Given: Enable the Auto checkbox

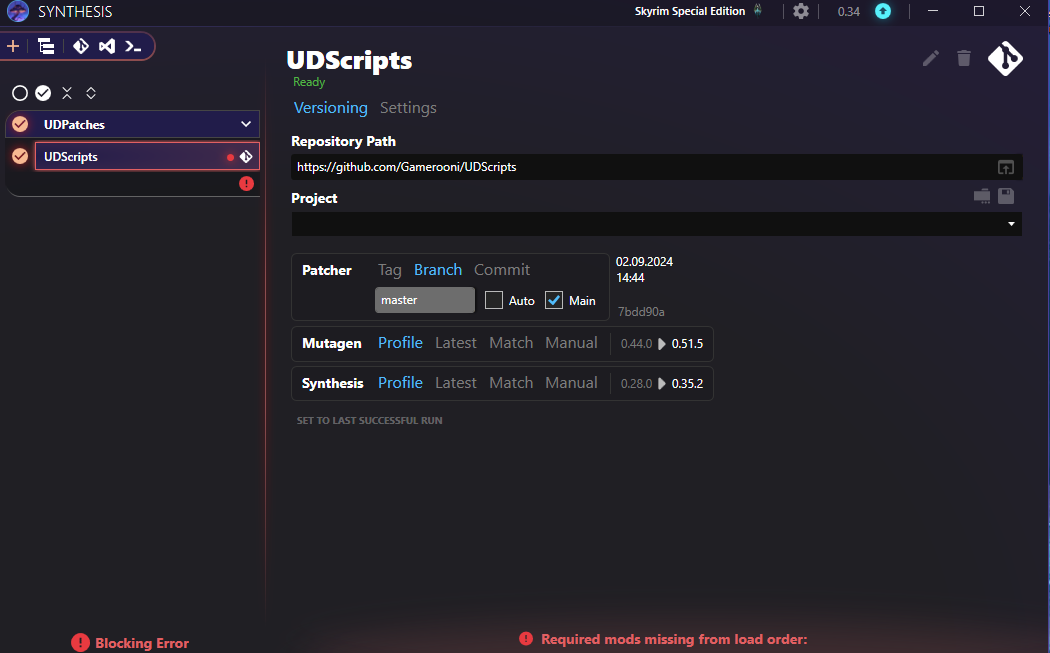Looking at the screenshot, I should click(x=494, y=300).
